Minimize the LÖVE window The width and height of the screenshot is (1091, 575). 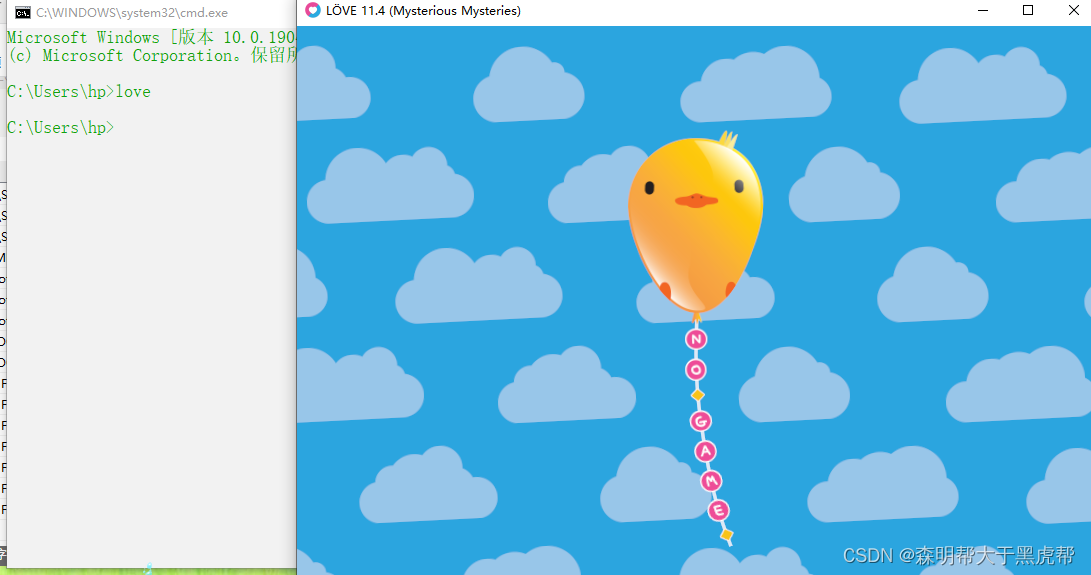(x=983, y=10)
